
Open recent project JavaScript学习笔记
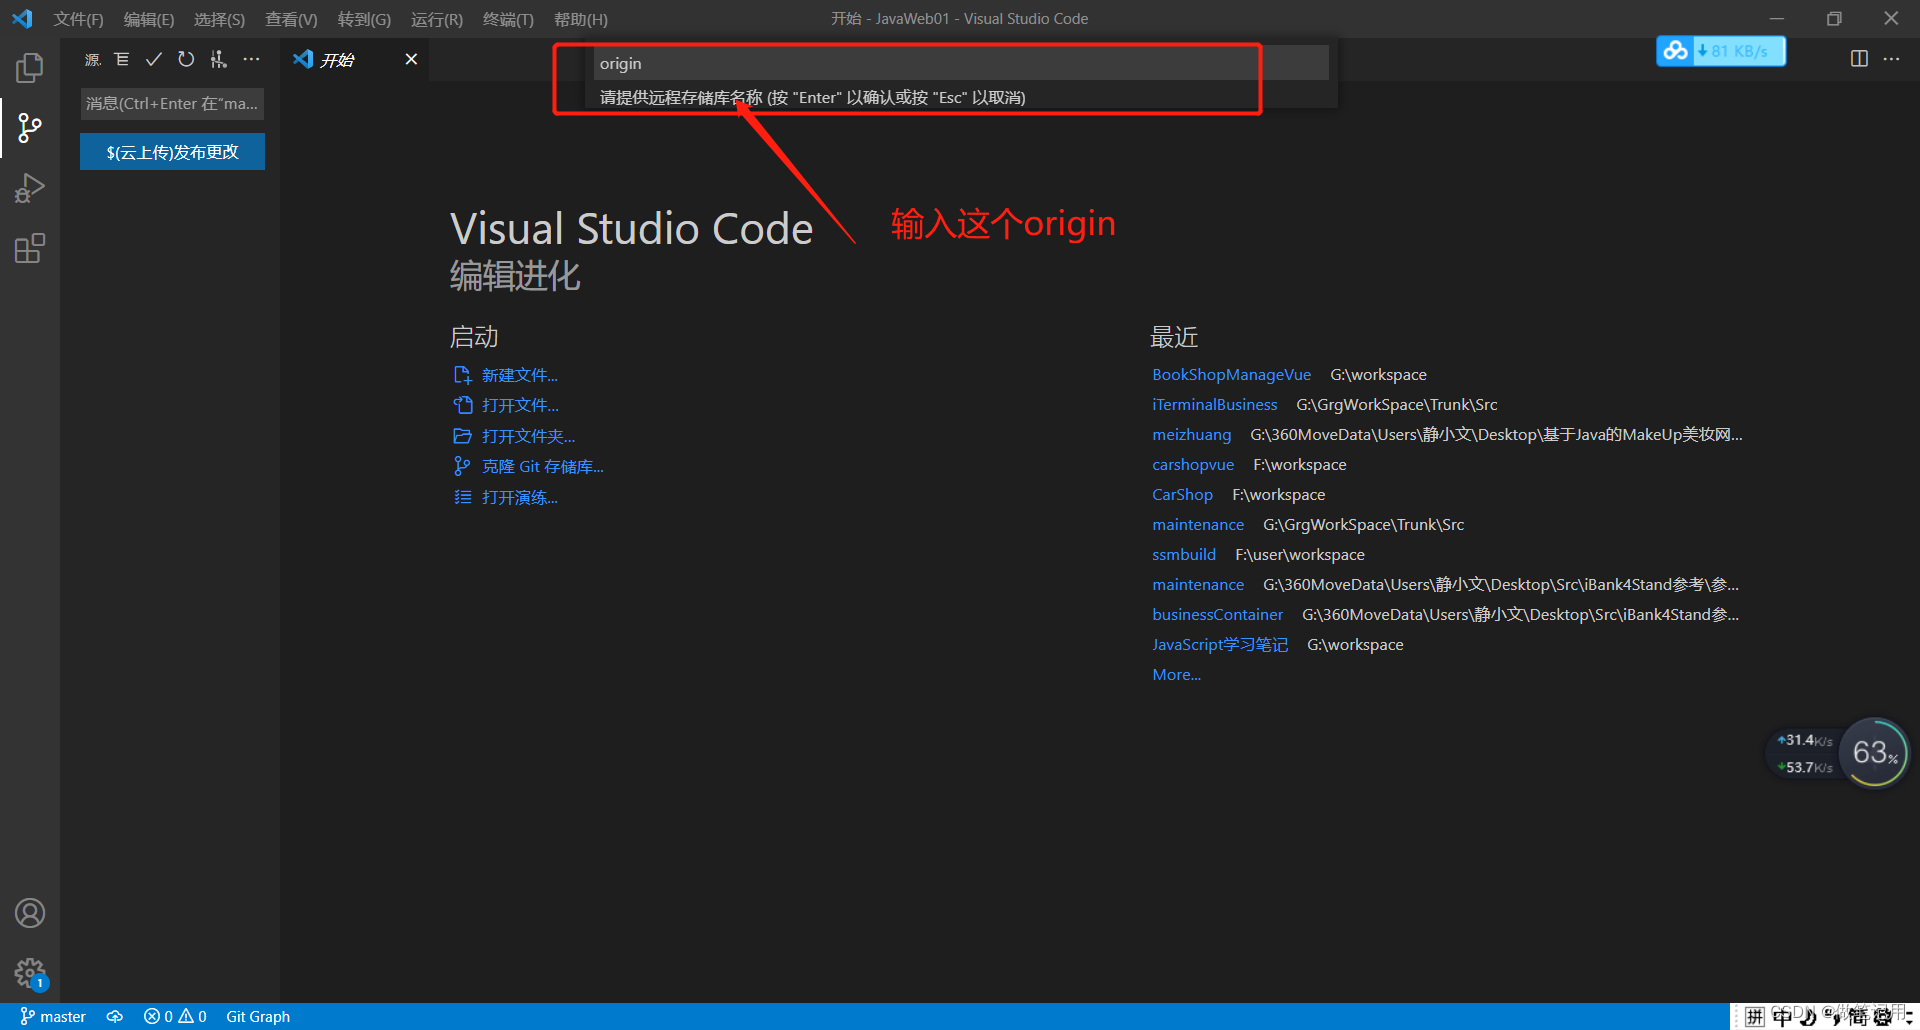pyautogui.click(x=1220, y=645)
